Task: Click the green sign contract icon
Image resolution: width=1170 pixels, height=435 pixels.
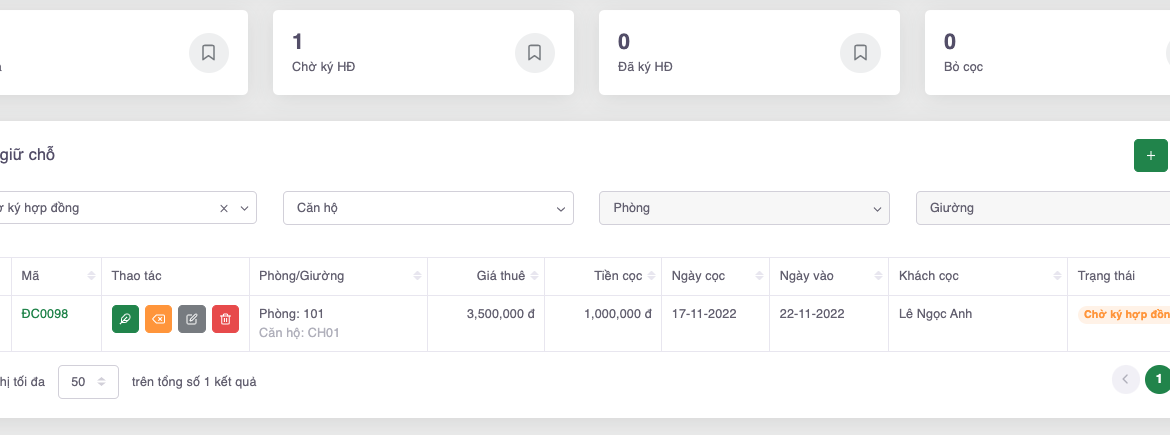Action: (125, 319)
